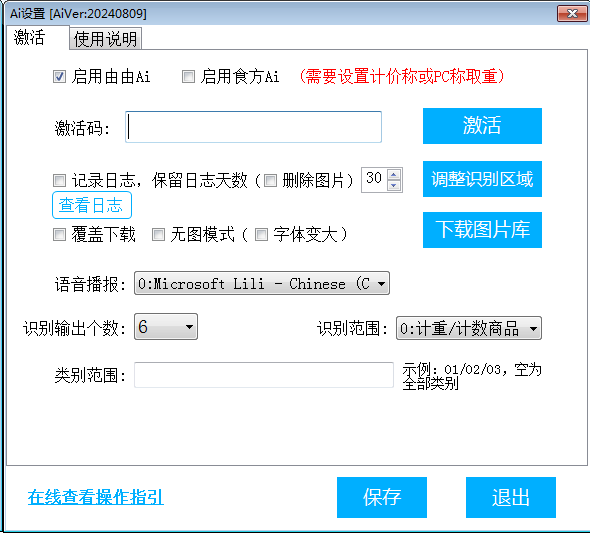This screenshot has height=533, width=590.
Task: Turn on 无图模式 checkbox
Action: pos(158,235)
